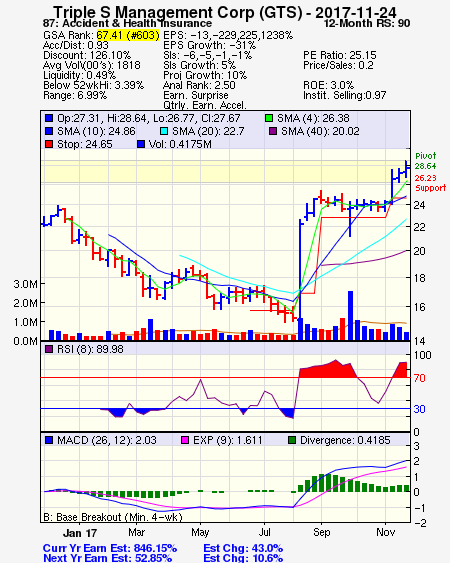The image size is (450, 563).
Task: Click the magenta EXP (9) legend swatch
Action: tap(185, 440)
